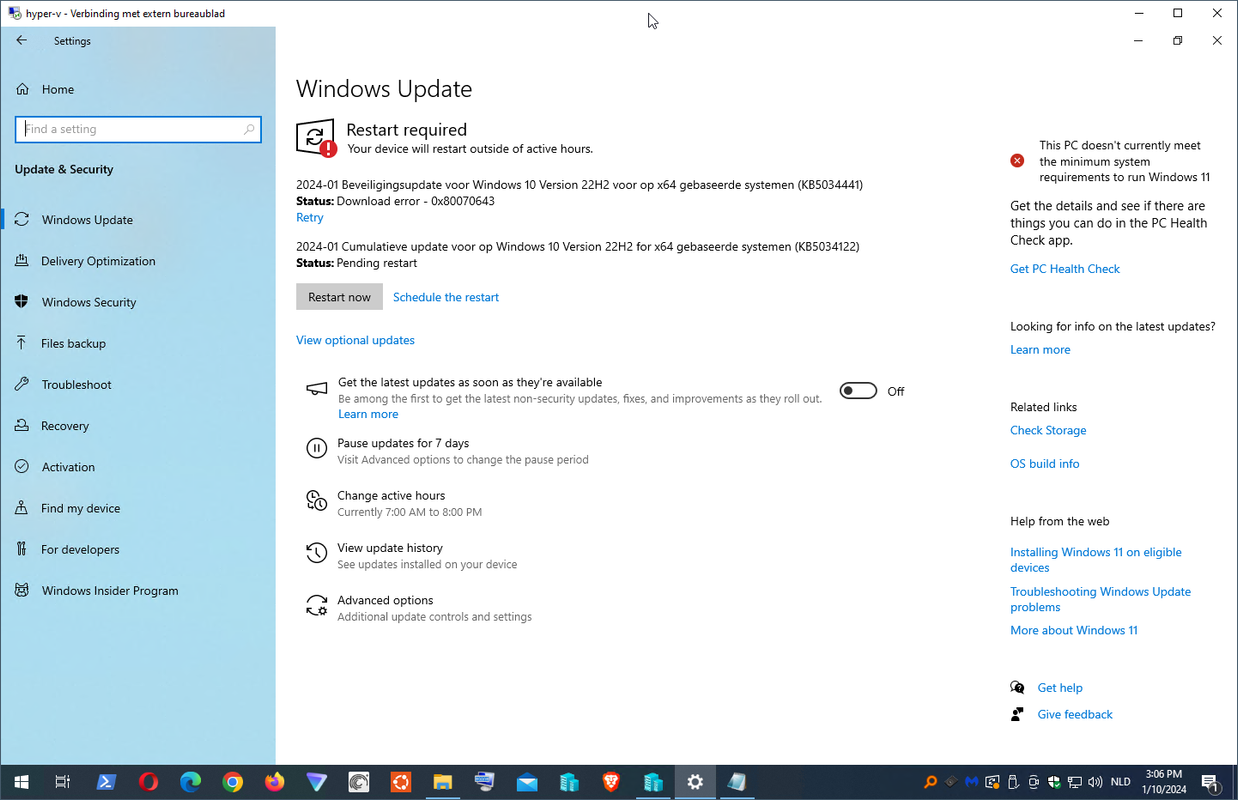Image resolution: width=1238 pixels, height=800 pixels.
Task: Click the Home house icon in sidebar
Action: coord(22,89)
